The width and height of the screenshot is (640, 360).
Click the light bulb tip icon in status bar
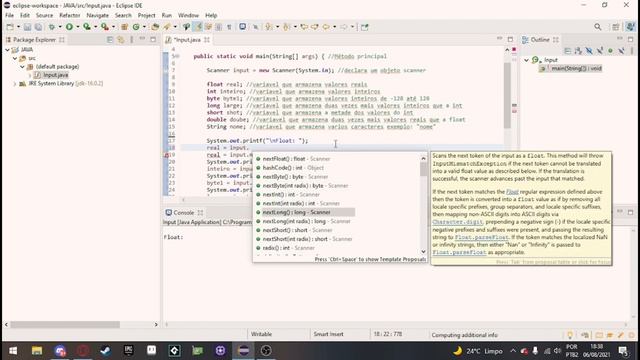pos(570,335)
